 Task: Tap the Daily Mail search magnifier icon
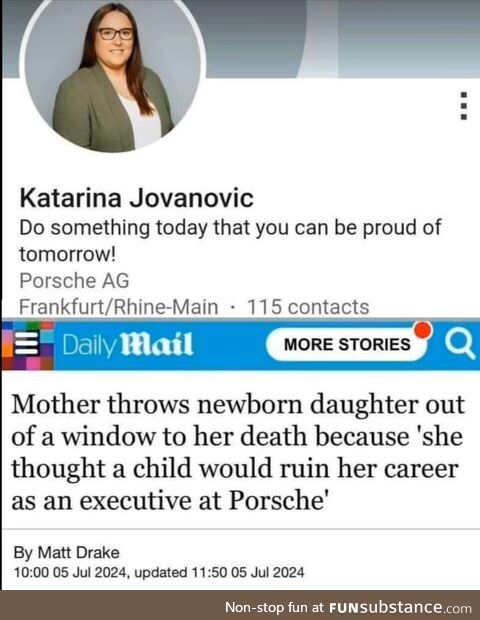coord(460,344)
